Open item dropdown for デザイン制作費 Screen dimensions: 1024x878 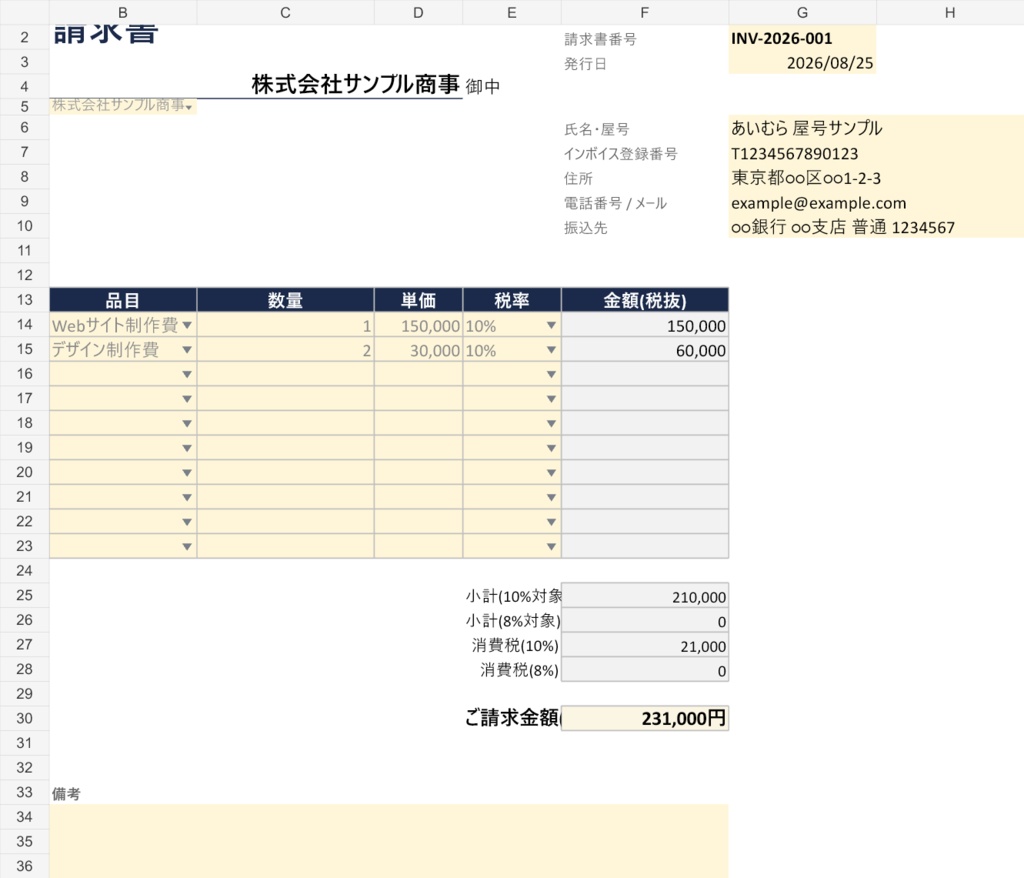pos(187,350)
